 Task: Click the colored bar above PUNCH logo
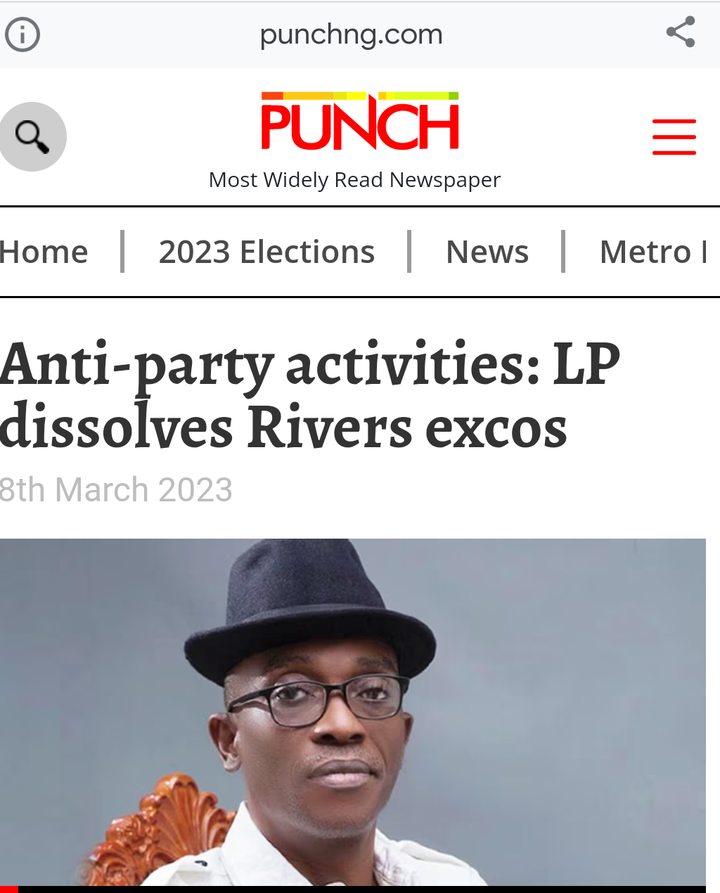click(359, 96)
